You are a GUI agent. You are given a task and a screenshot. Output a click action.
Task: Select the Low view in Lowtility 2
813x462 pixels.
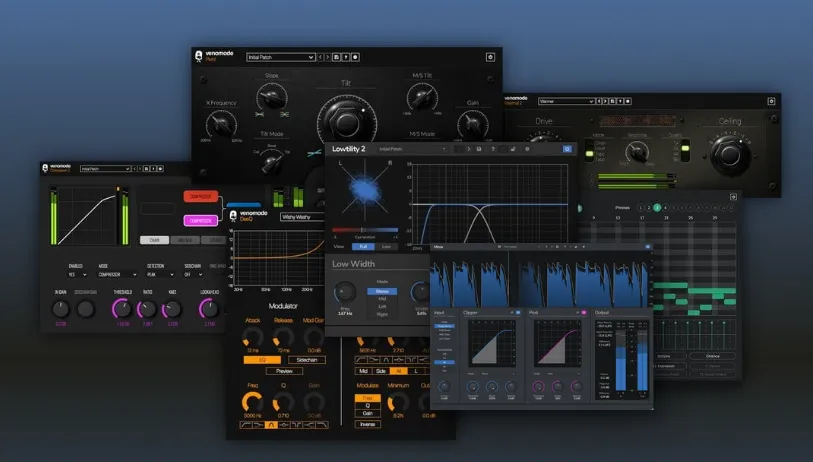pyautogui.click(x=386, y=246)
